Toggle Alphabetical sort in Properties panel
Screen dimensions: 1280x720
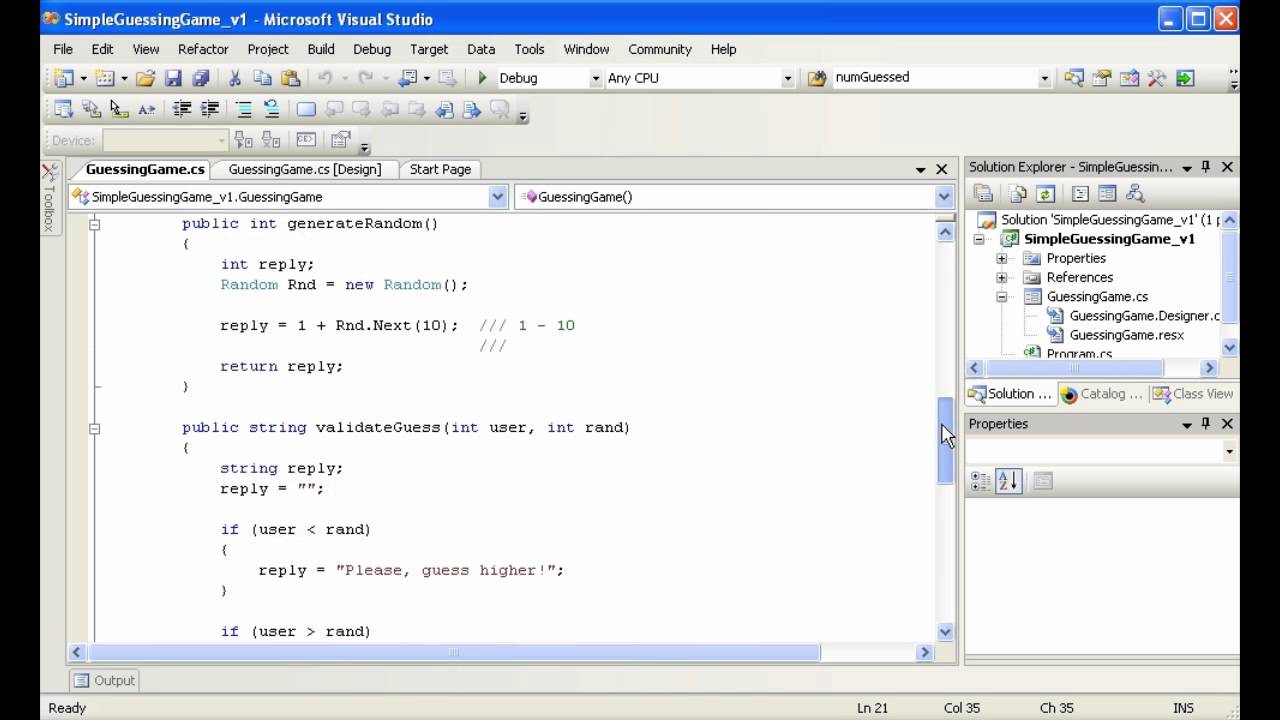point(1008,481)
